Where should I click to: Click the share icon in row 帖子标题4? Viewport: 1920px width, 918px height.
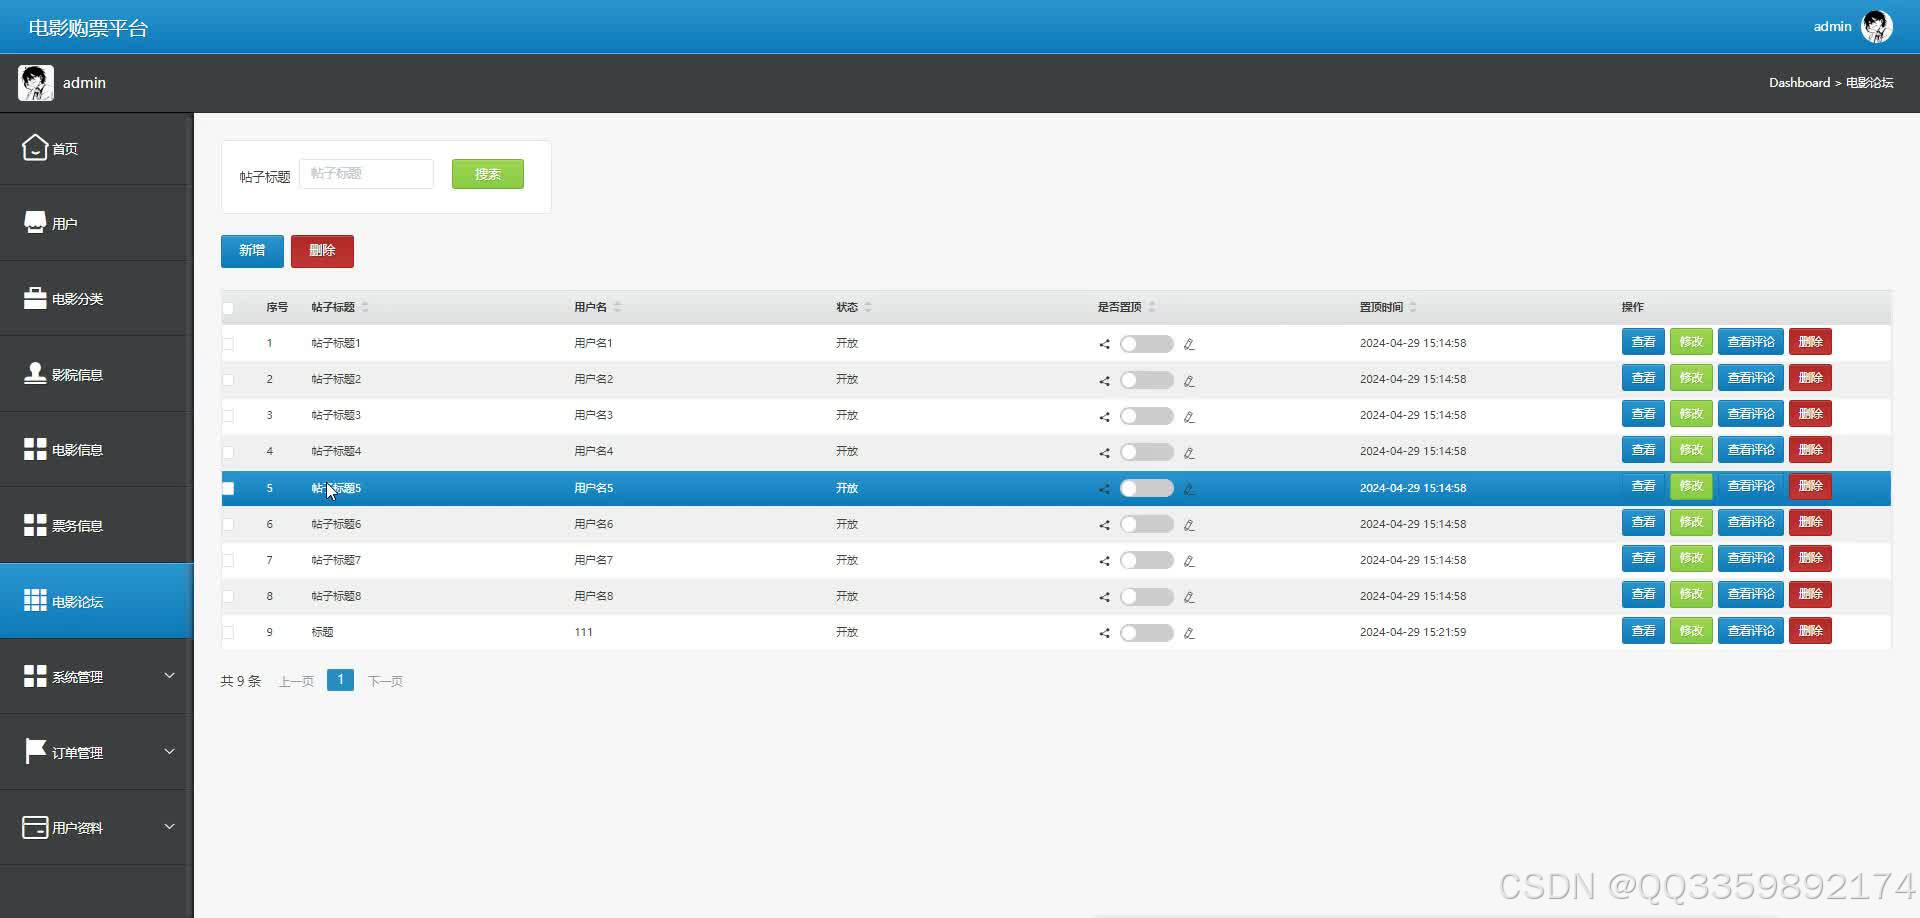(x=1104, y=453)
